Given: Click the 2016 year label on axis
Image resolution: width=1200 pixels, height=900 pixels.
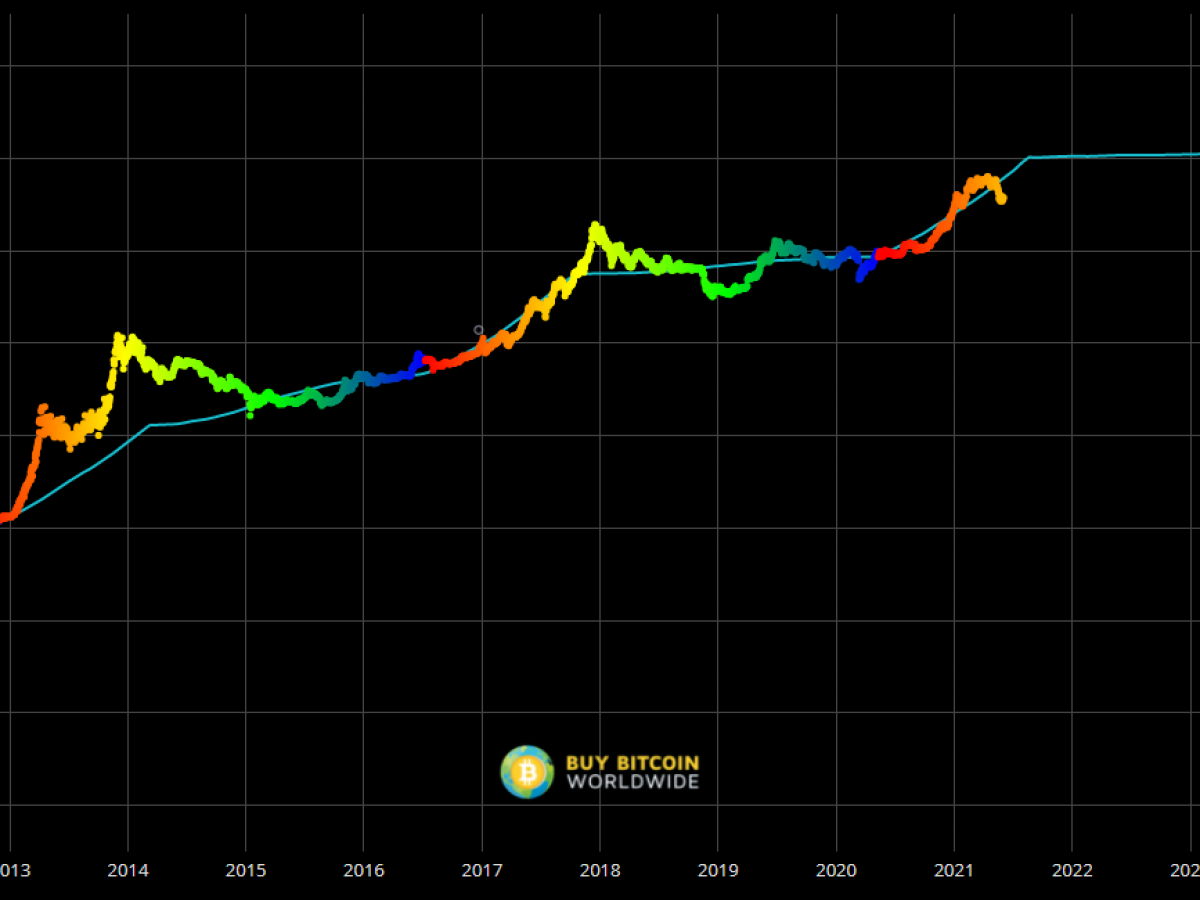Looking at the screenshot, I should (364, 870).
